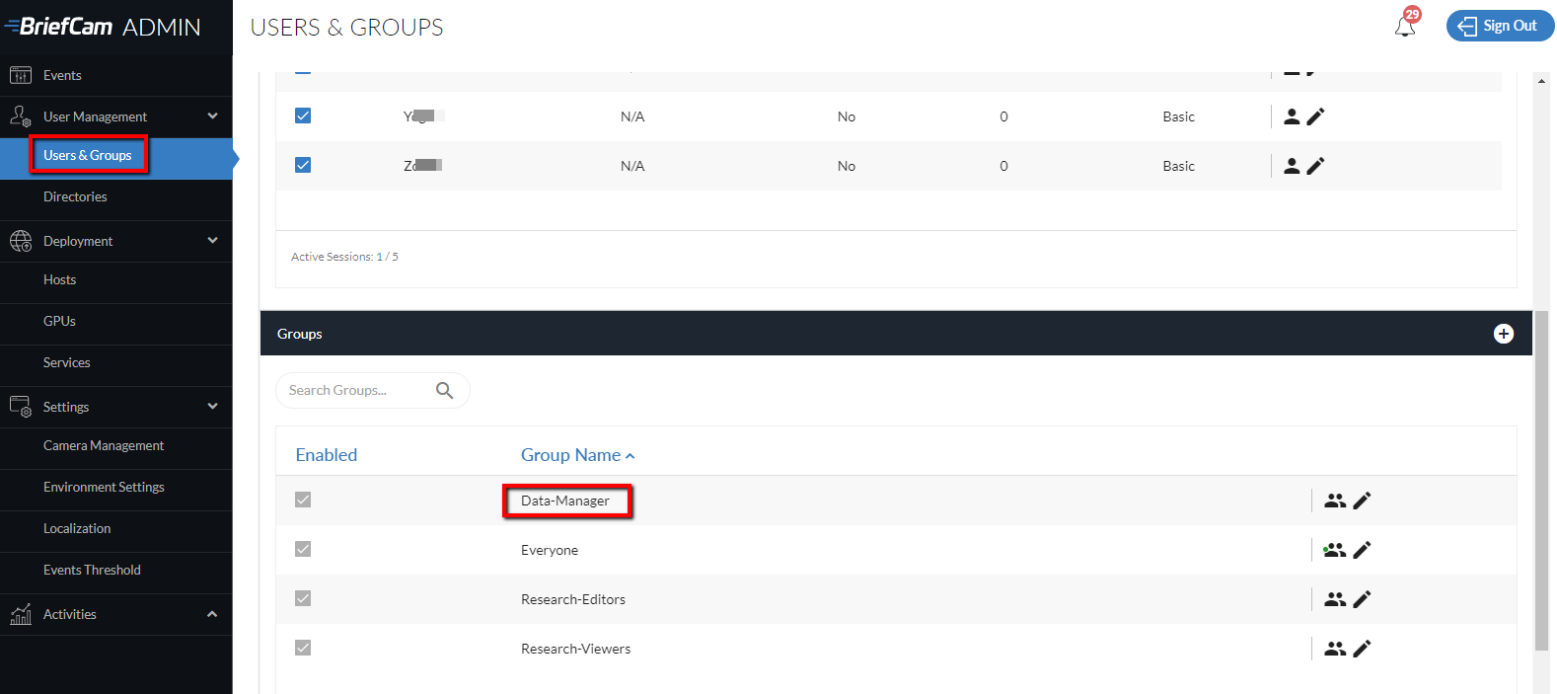Edit the Data-Manager group

[x=1362, y=501]
